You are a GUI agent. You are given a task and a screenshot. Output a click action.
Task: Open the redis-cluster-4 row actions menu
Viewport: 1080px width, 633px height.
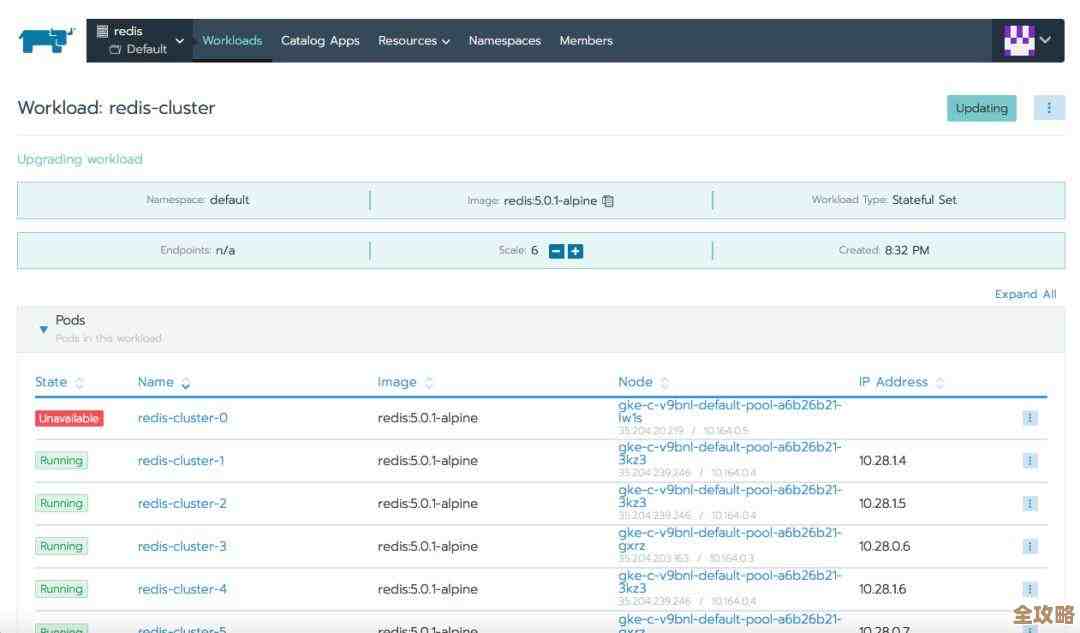[1030, 590]
